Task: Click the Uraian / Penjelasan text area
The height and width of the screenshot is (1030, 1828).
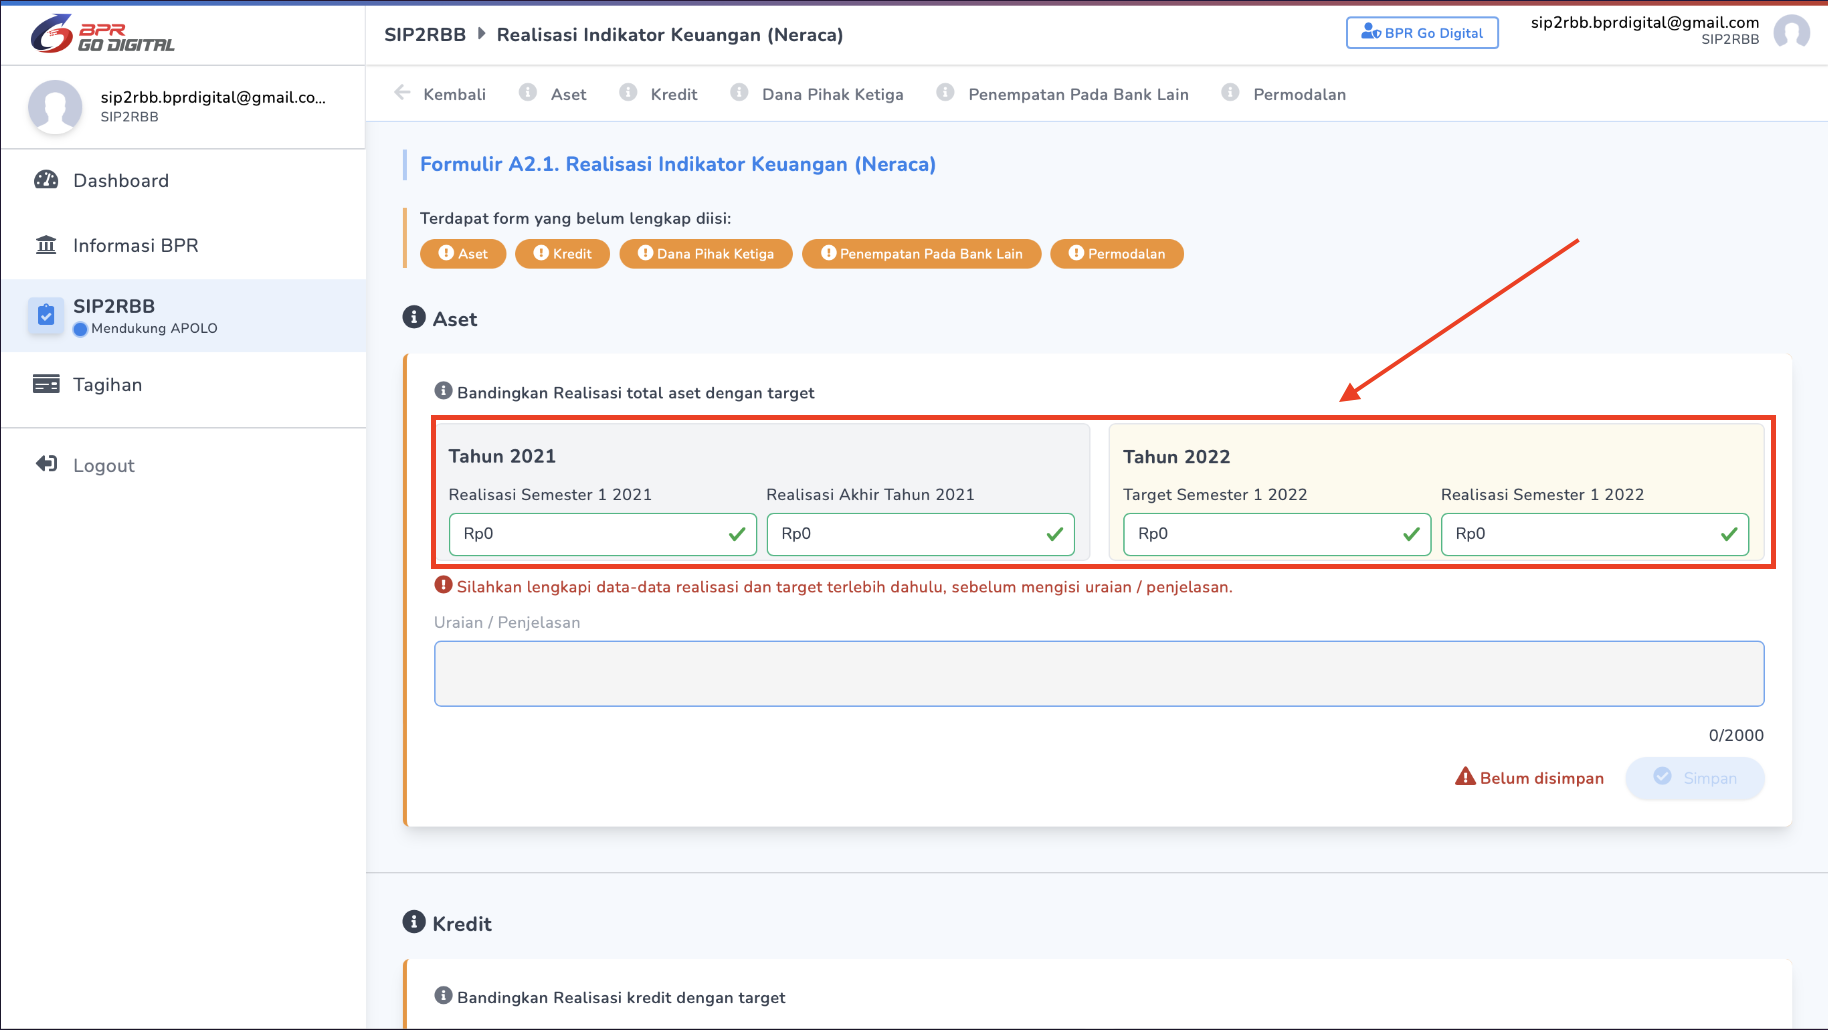Action: pos(1099,674)
